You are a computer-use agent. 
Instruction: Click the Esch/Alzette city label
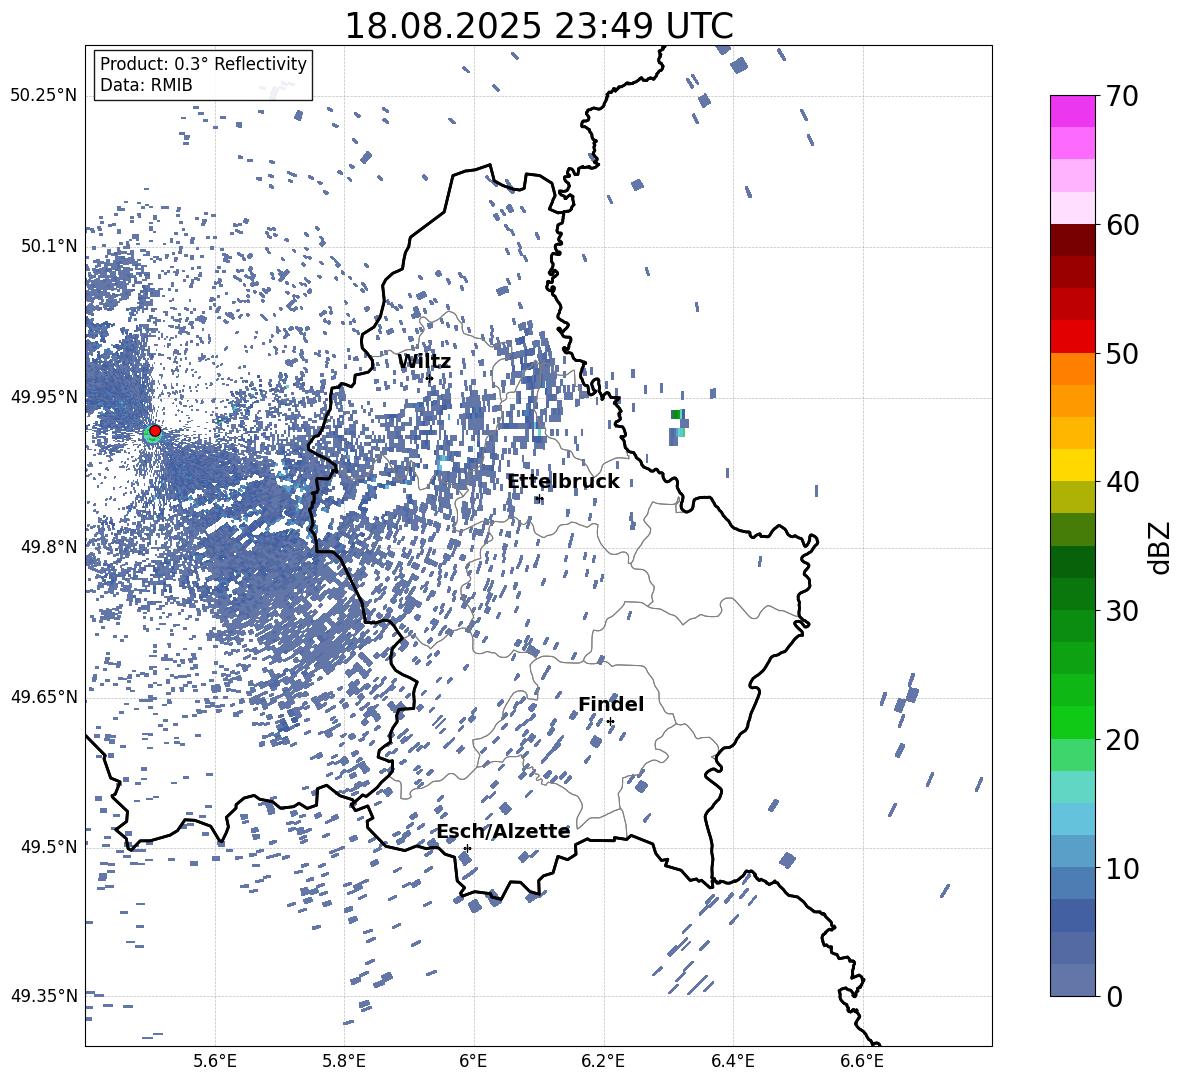click(503, 832)
